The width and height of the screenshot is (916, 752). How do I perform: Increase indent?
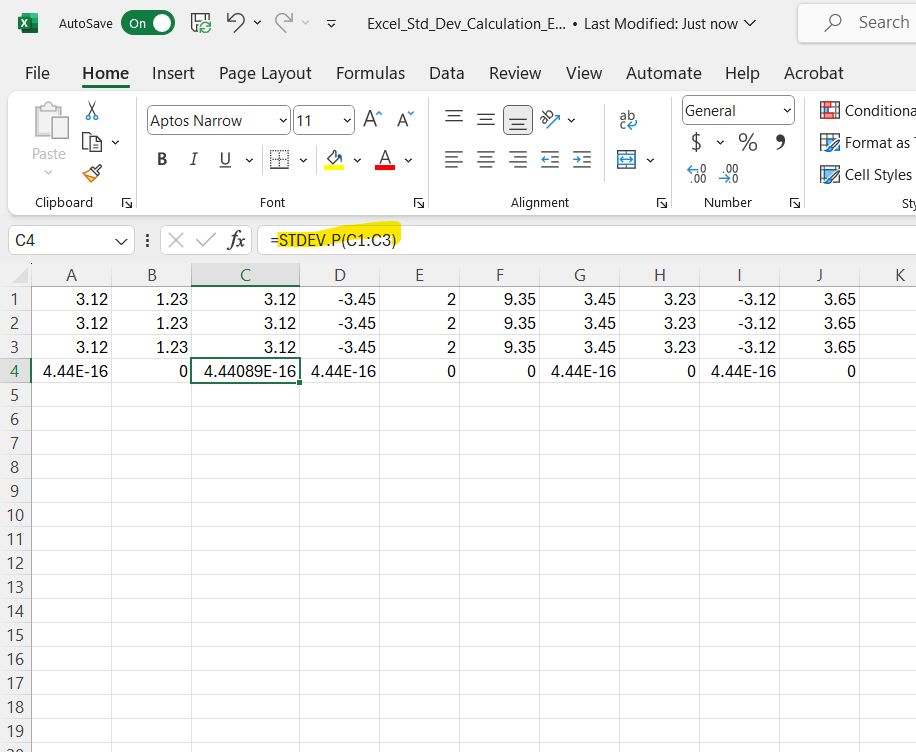(x=582, y=159)
